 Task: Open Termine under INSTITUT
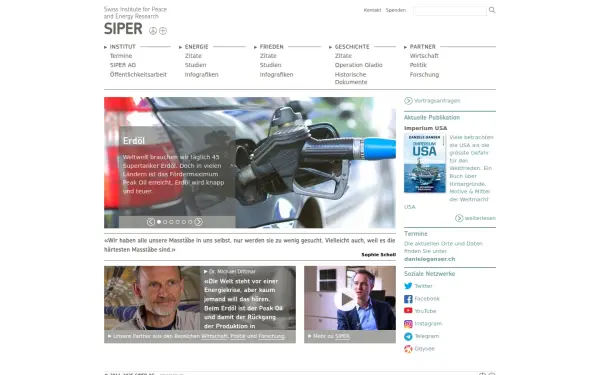pos(121,56)
